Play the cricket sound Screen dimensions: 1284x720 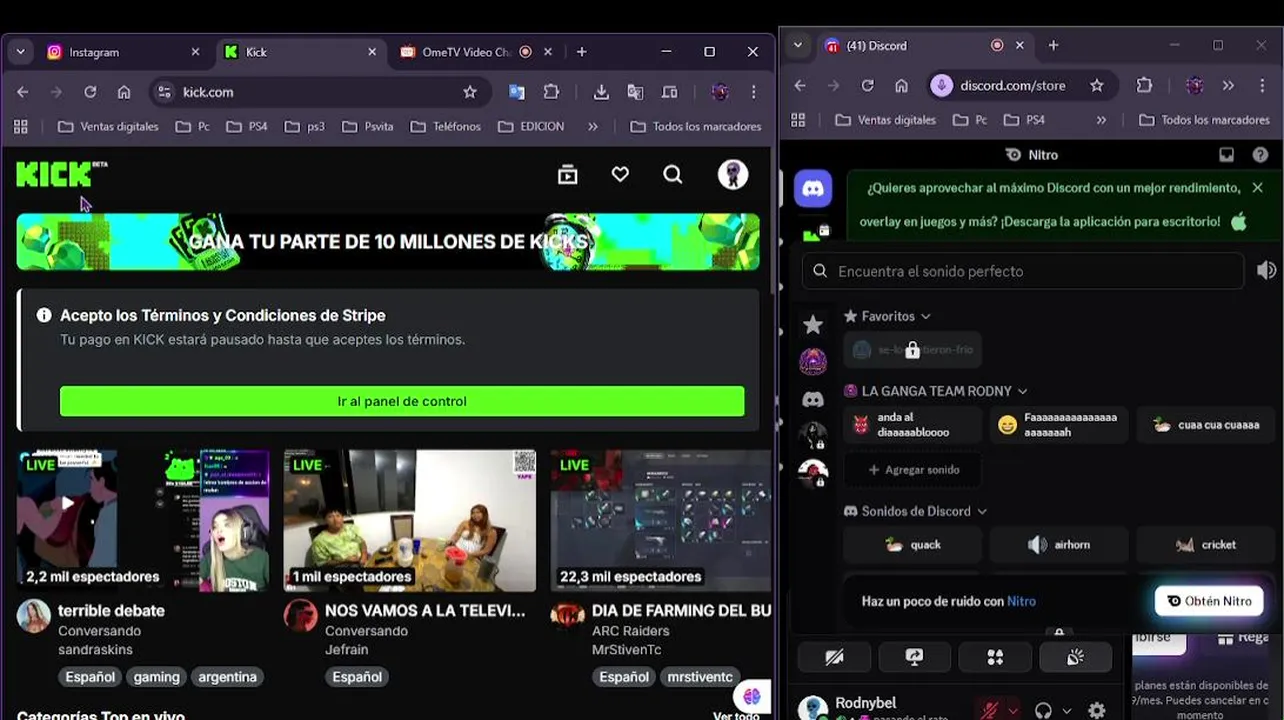[x=1205, y=545]
